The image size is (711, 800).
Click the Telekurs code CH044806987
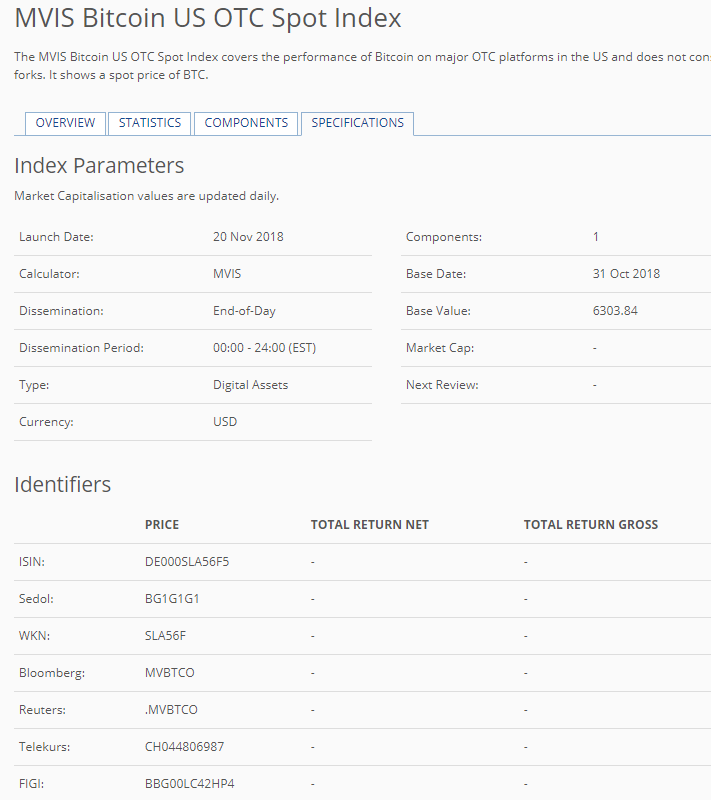pyautogui.click(x=184, y=746)
